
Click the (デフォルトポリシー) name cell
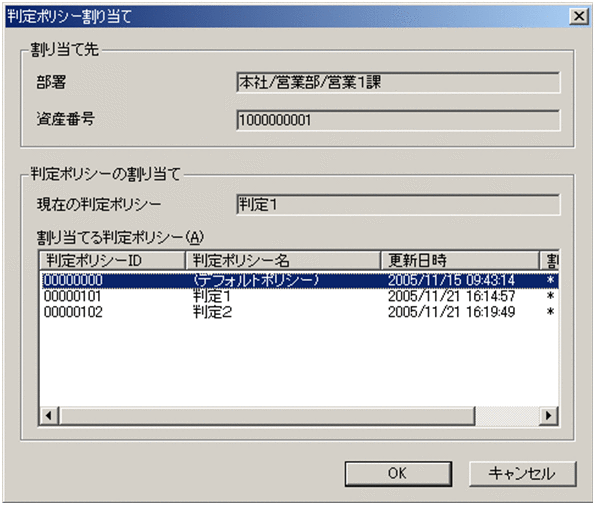click(x=255, y=280)
